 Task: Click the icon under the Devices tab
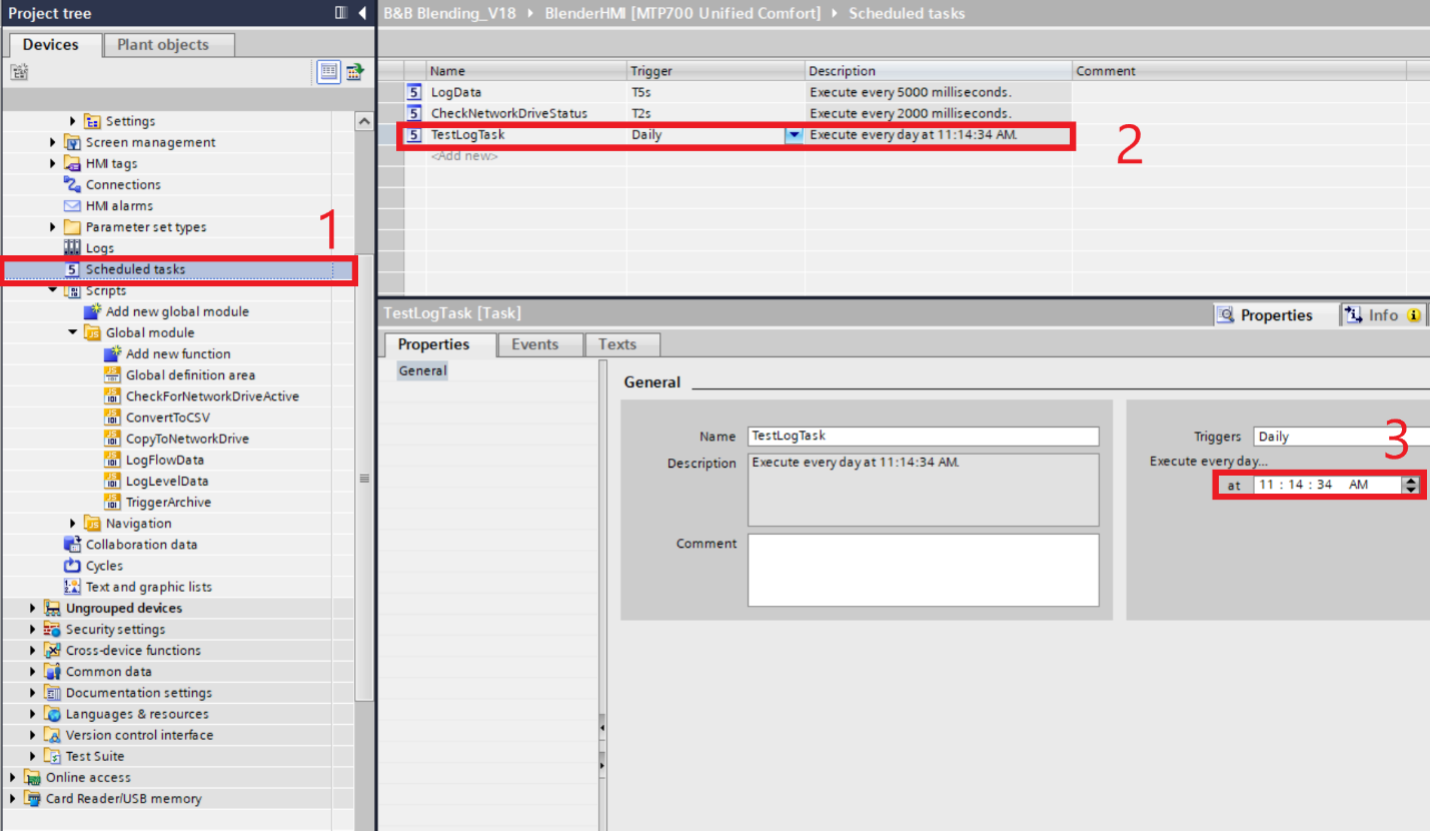(20, 72)
